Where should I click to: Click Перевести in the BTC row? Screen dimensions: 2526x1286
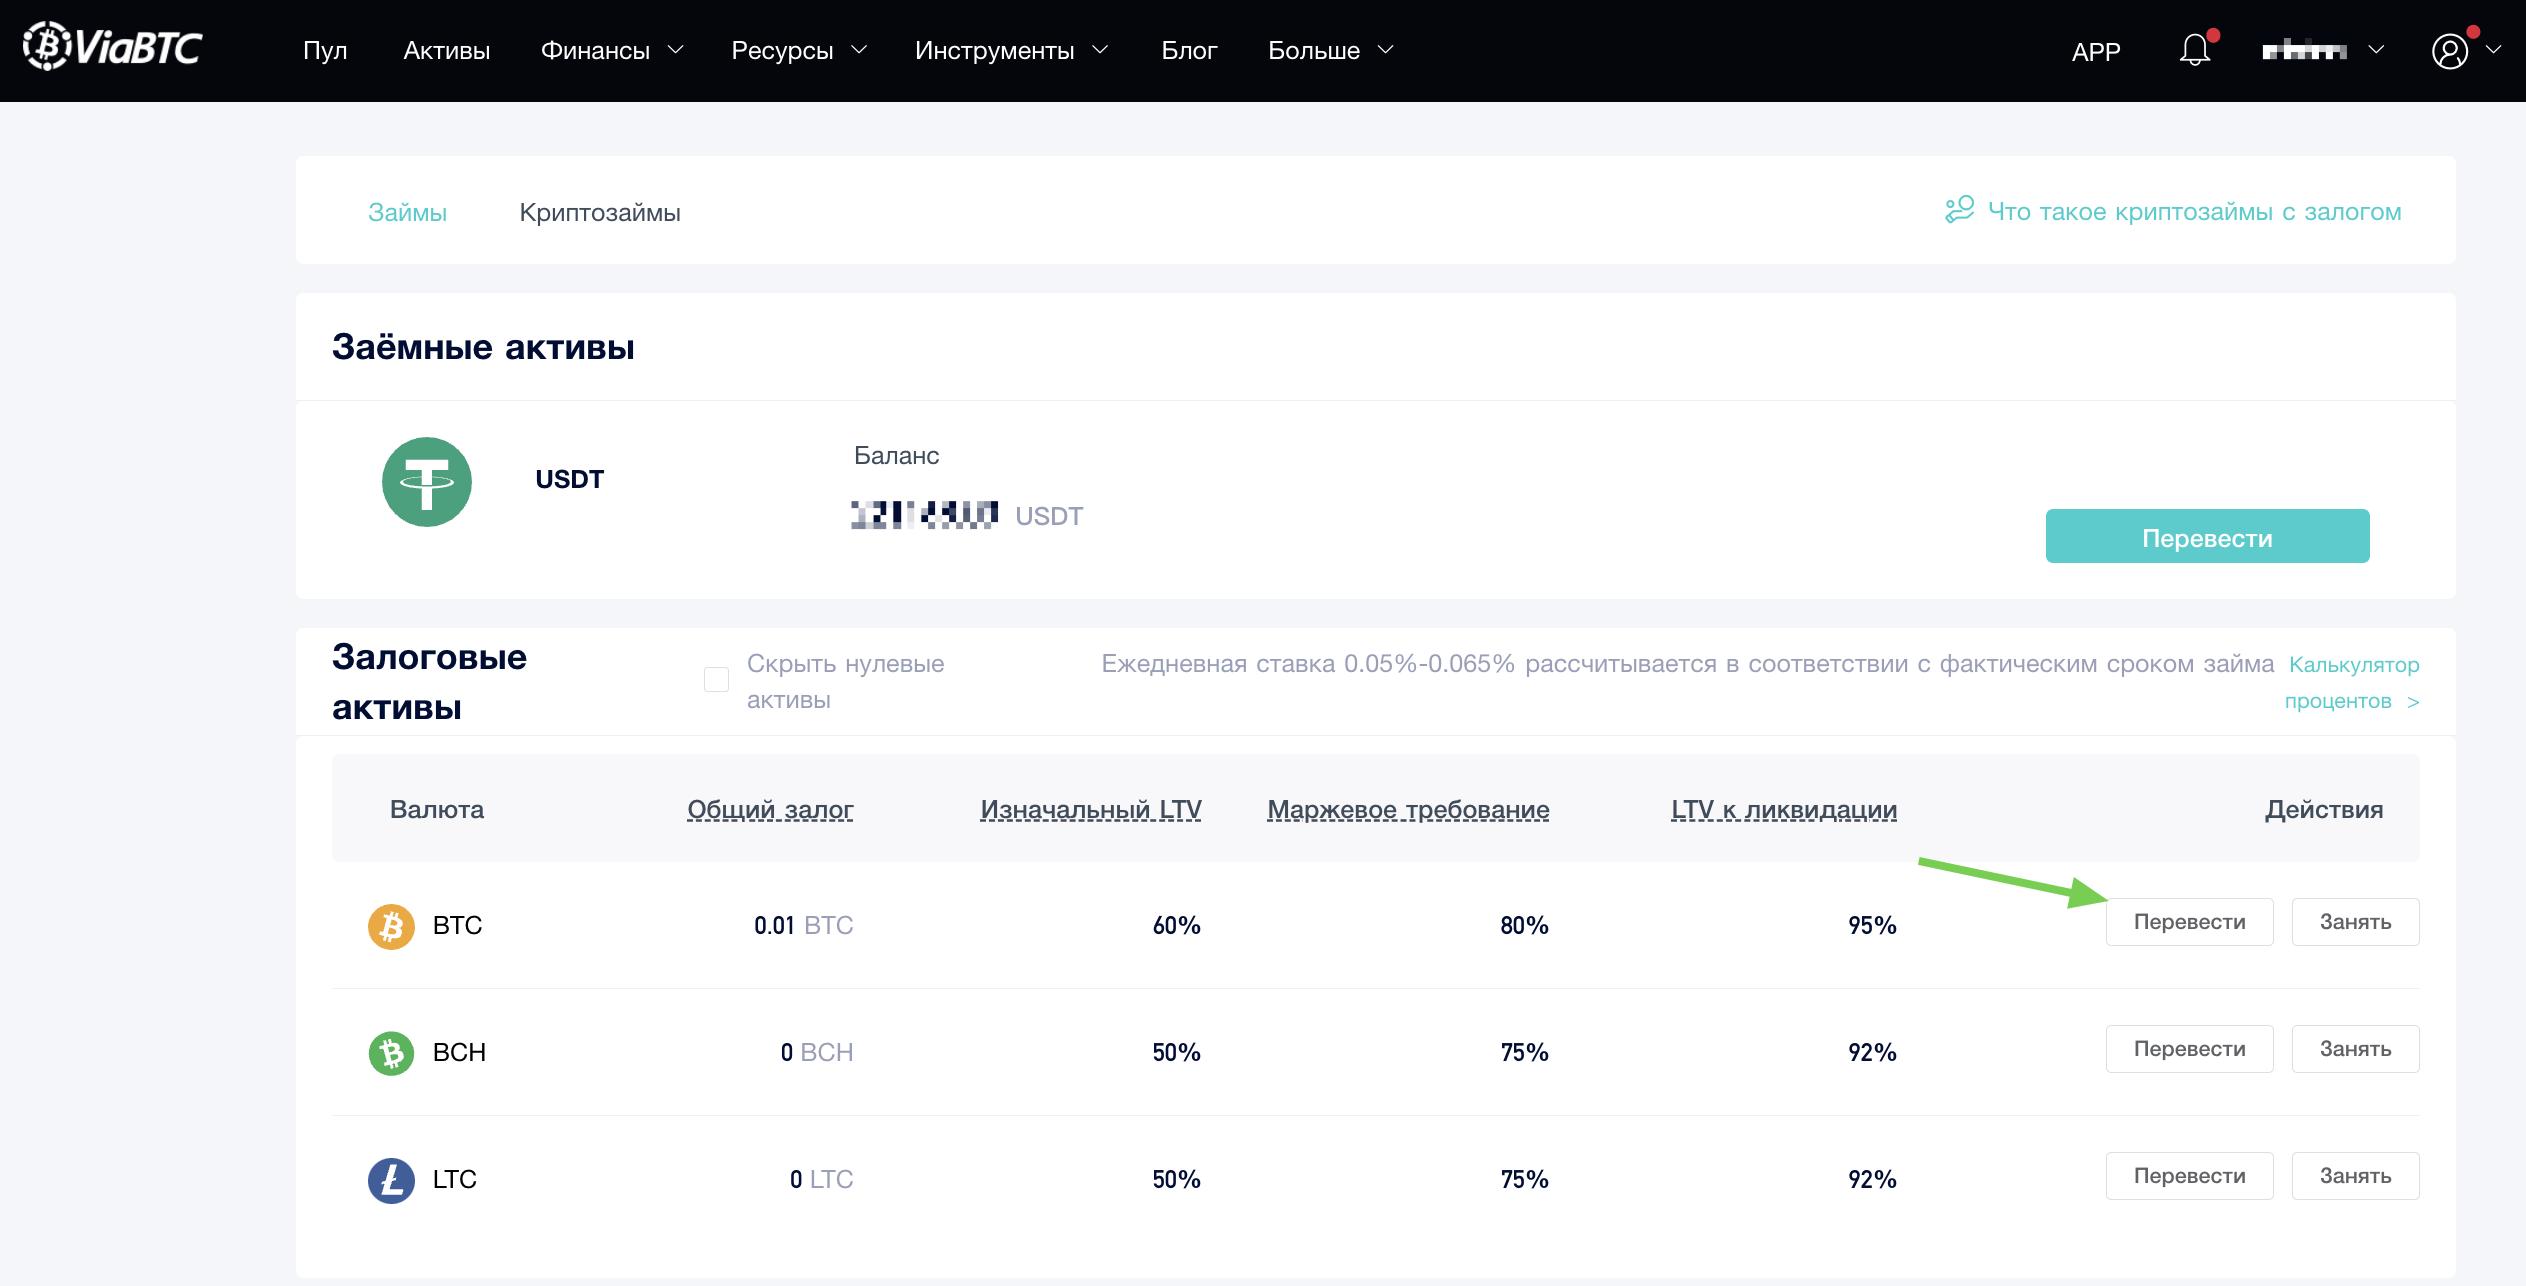(x=2189, y=922)
